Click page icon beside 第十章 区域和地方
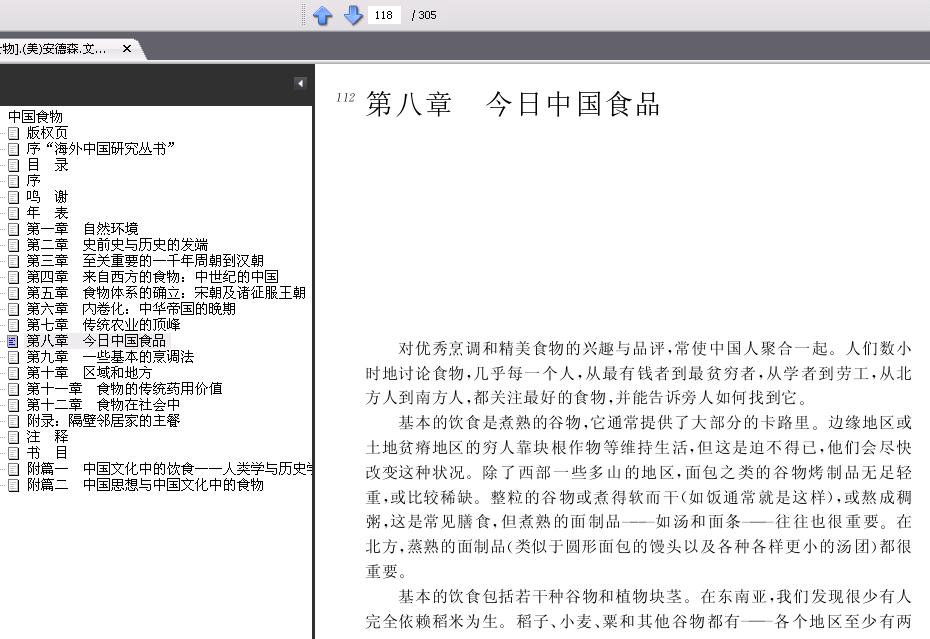Screen dimensions: 930x639 [14, 373]
